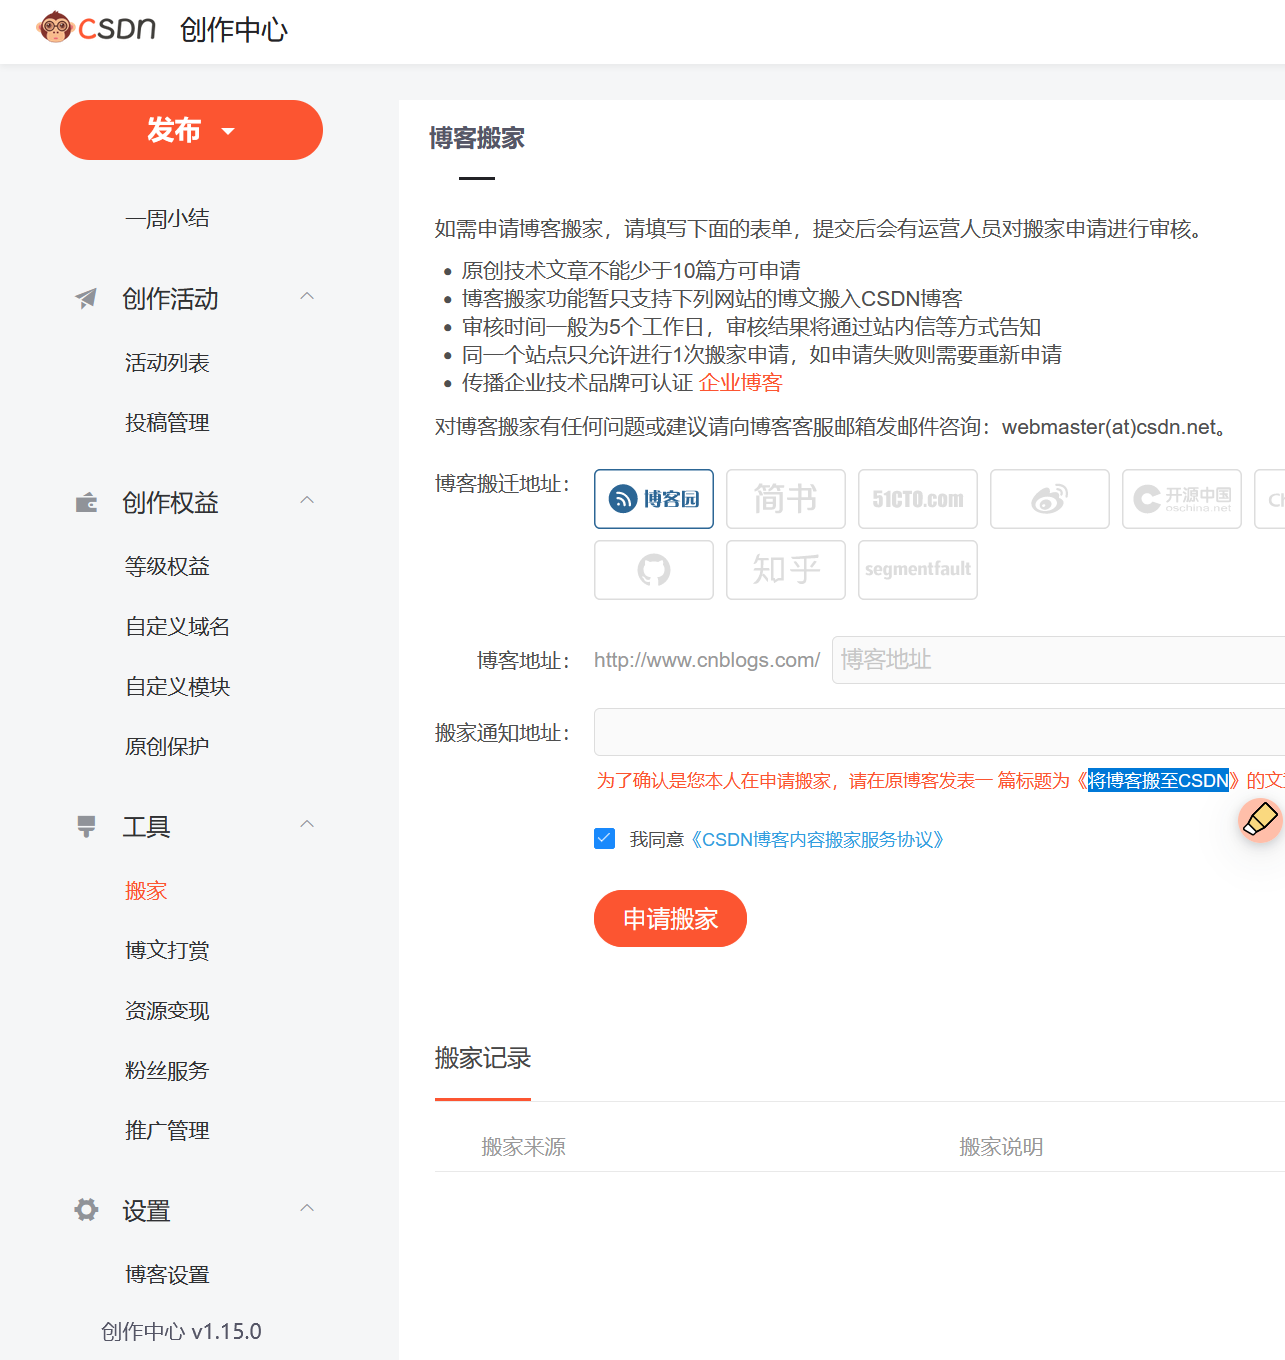This screenshot has height=1360, width=1285.
Task: Click the 博客搬家 page heading
Action: click(x=477, y=138)
